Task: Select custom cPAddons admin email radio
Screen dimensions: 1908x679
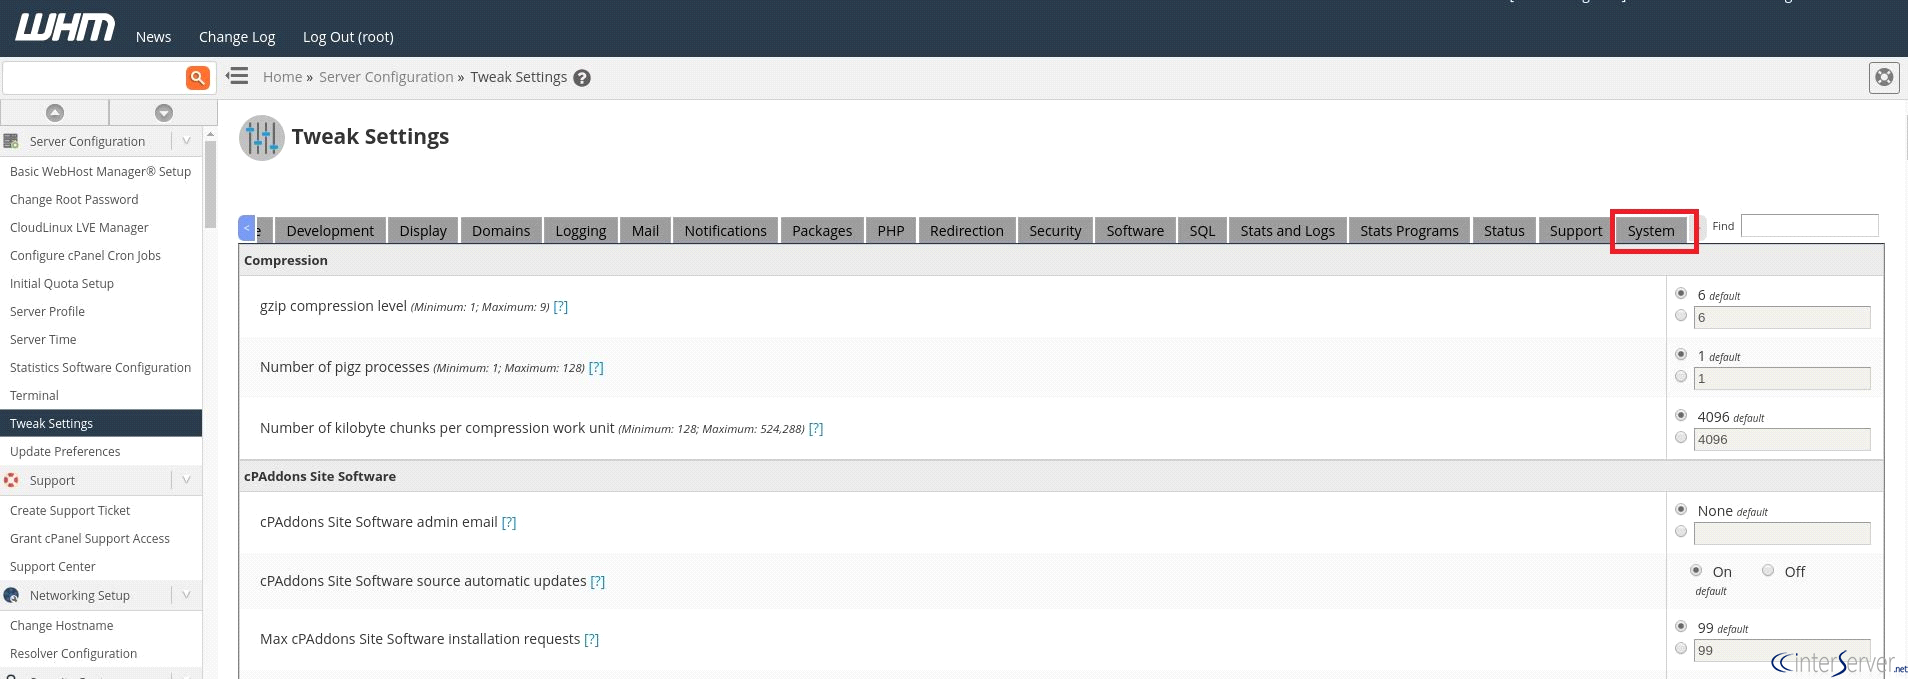Action: click(1681, 531)
